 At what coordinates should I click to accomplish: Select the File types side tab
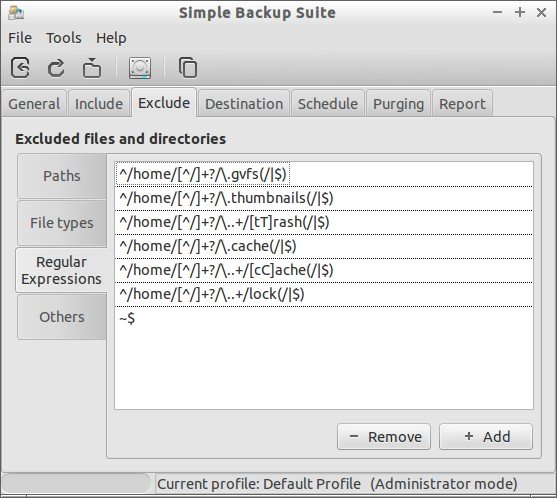[x=62, y=223]
